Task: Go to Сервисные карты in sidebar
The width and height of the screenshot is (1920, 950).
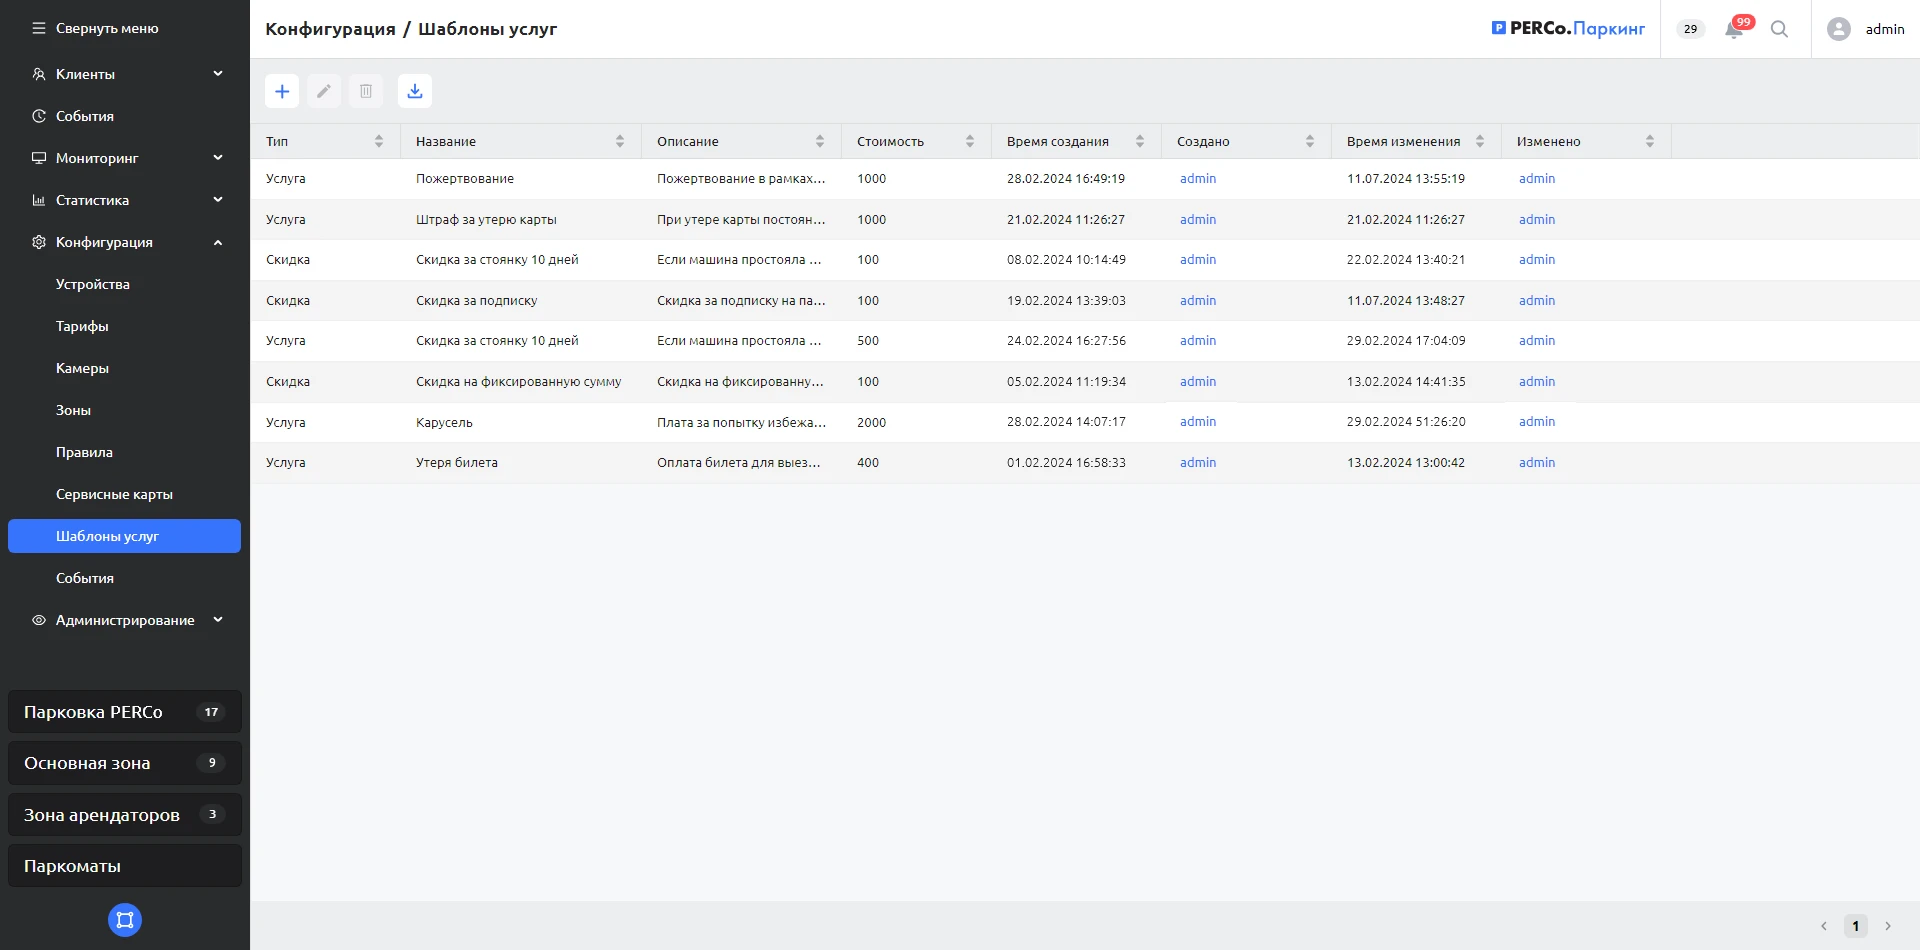Action: pyautogui.click(x=114, y=494)
